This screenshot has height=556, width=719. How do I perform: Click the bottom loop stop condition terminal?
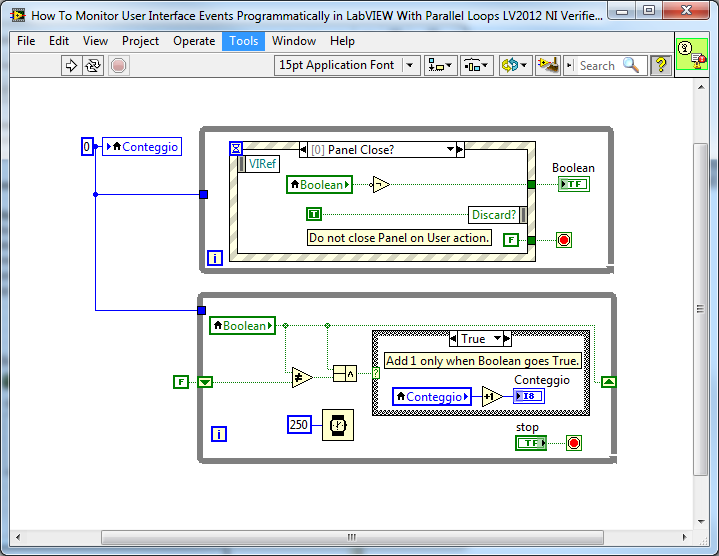click(x=574, y=443)
